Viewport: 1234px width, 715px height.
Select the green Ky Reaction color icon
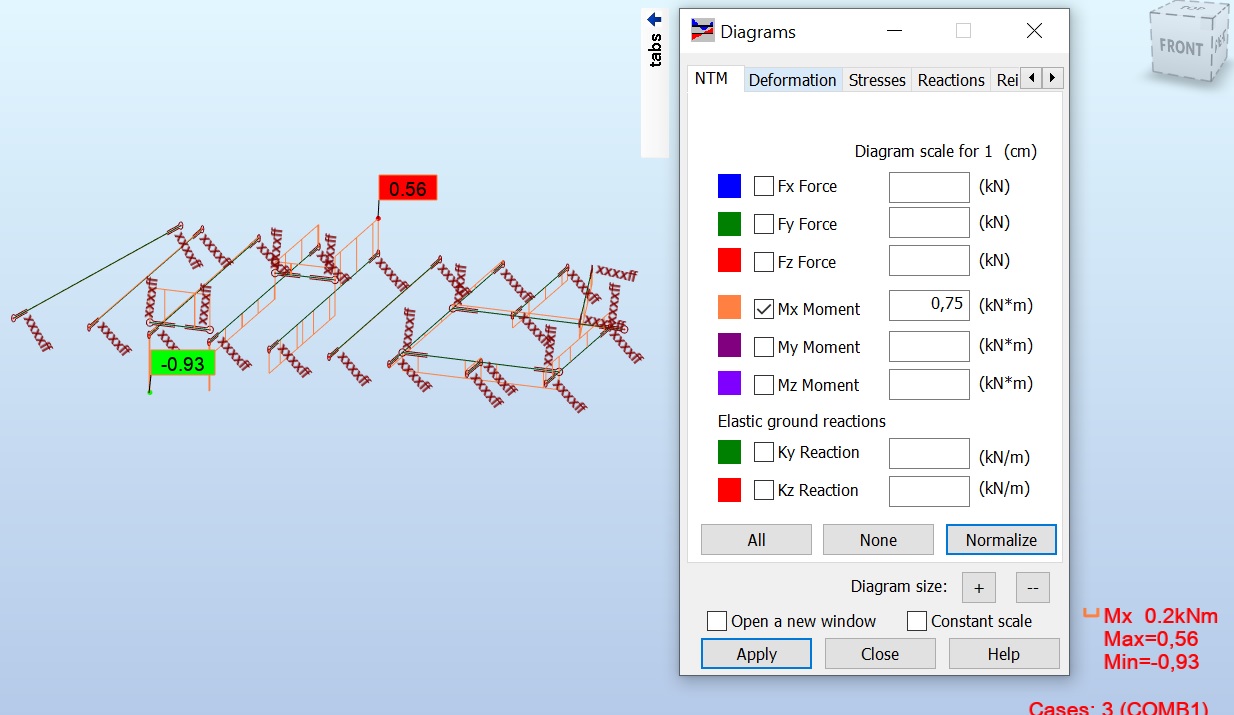pos(729,453)
